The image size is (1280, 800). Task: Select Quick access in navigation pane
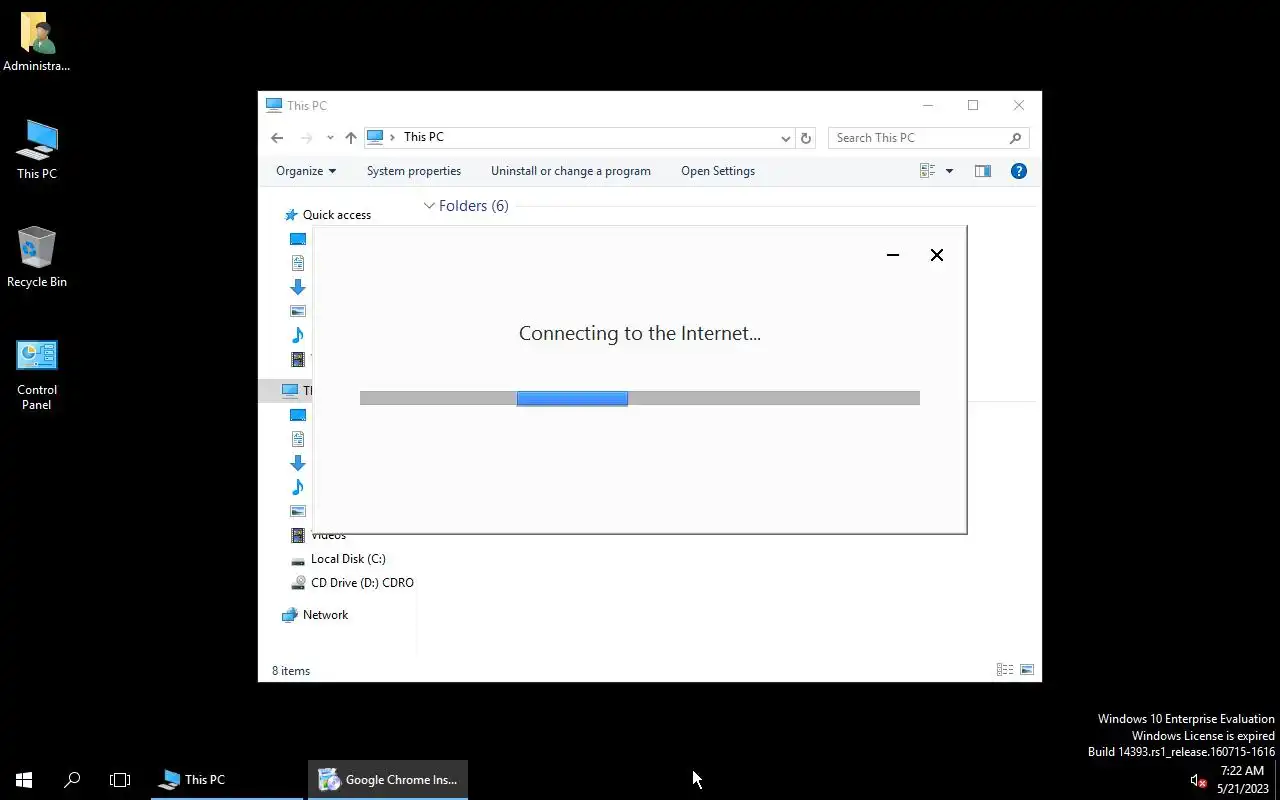point(337,215)
